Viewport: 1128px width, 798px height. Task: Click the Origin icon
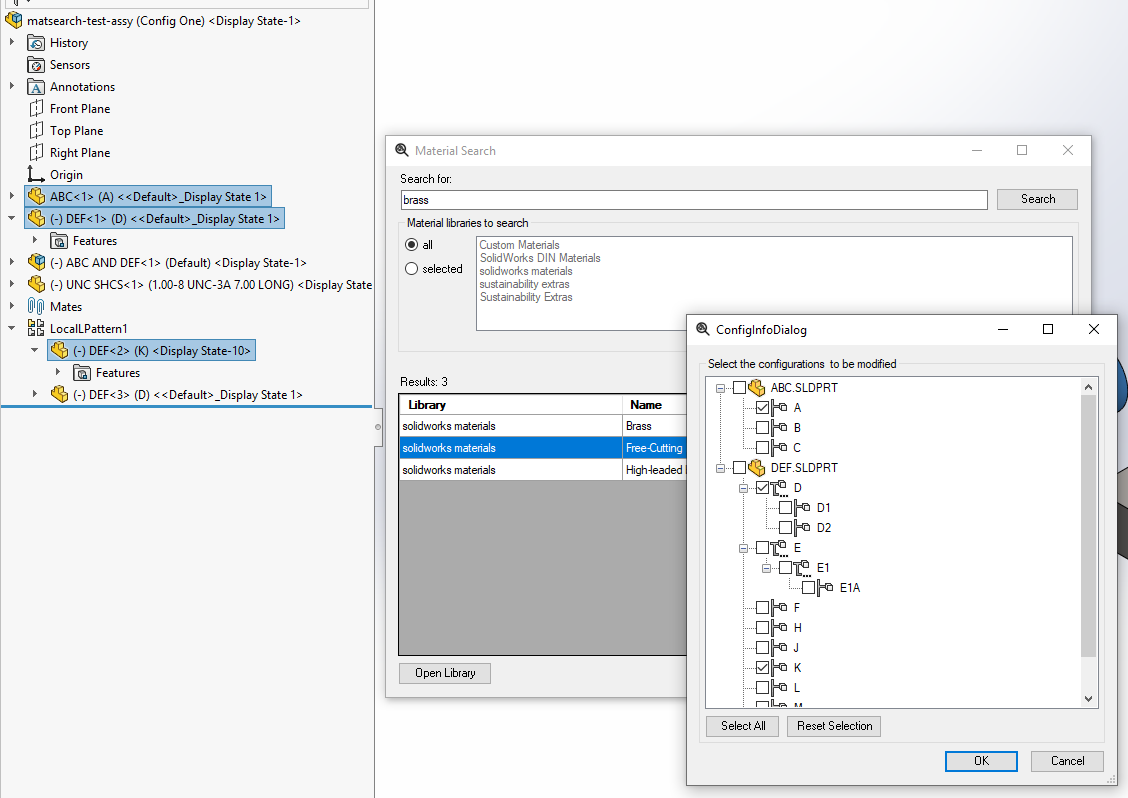pos(36,175)
